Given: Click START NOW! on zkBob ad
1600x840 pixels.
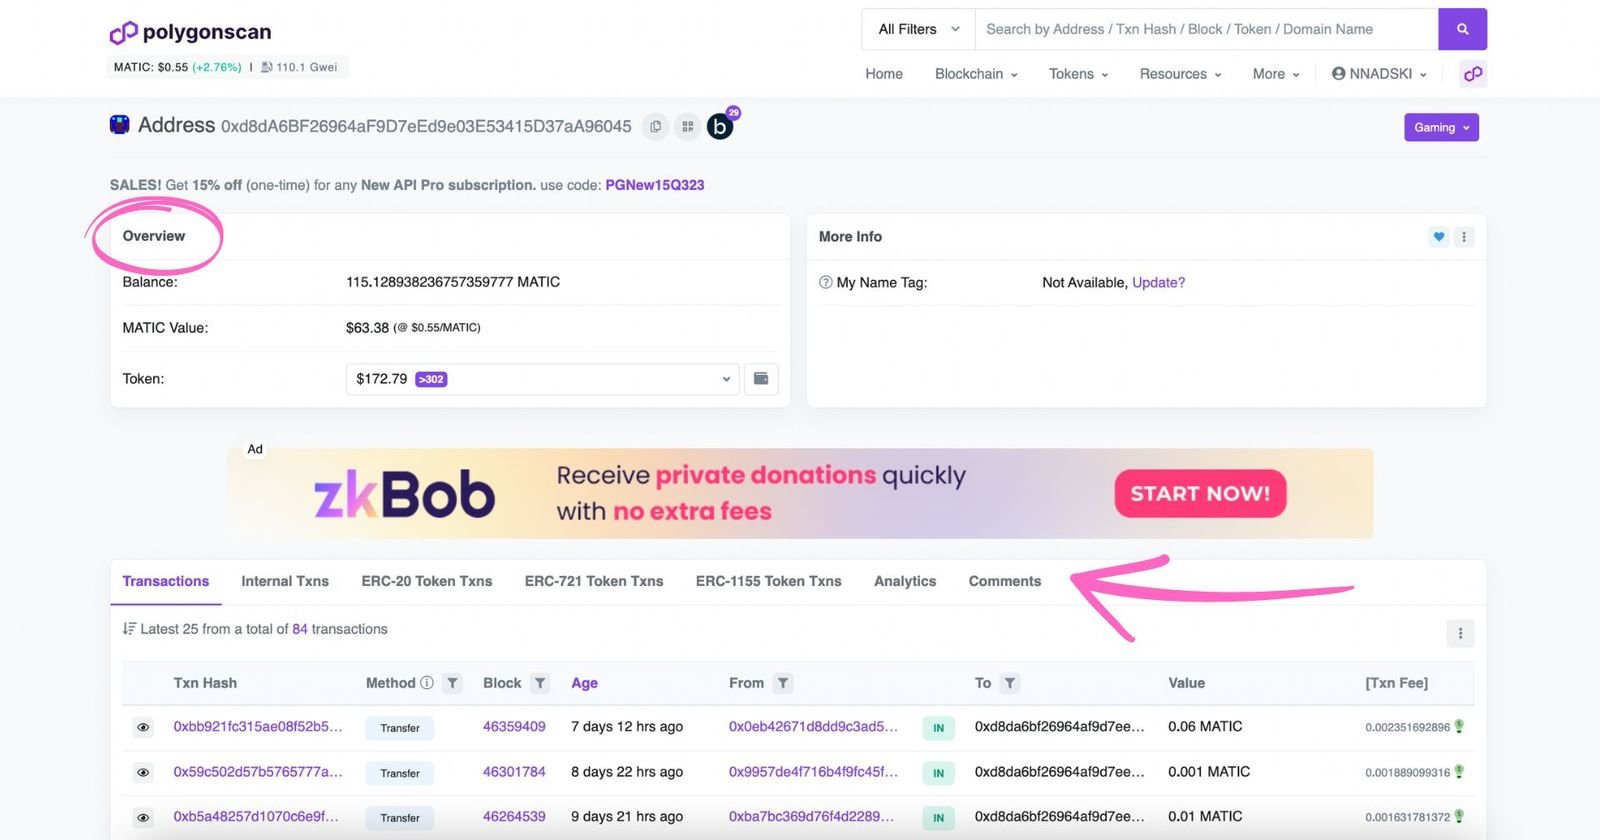Looking at the screenshot, I should [1199, 494].
